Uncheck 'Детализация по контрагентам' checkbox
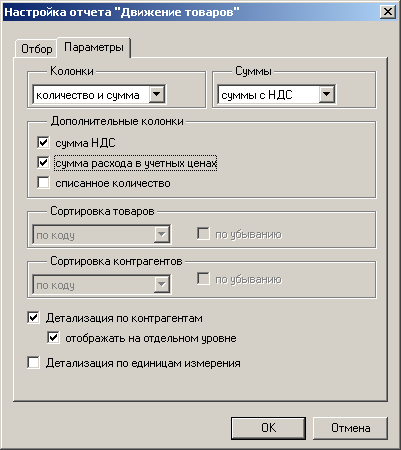Viewport: 401px width, 450px height. point(33,318)
